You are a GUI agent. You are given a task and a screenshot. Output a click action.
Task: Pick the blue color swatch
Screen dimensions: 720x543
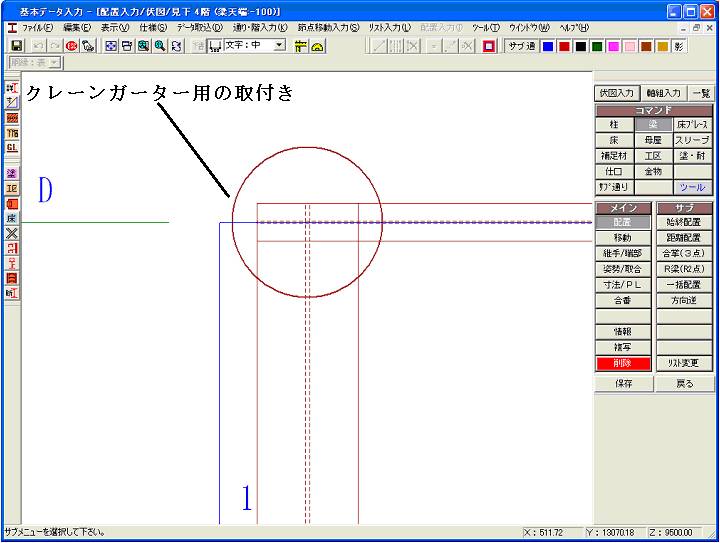click(x=548, y=46)
